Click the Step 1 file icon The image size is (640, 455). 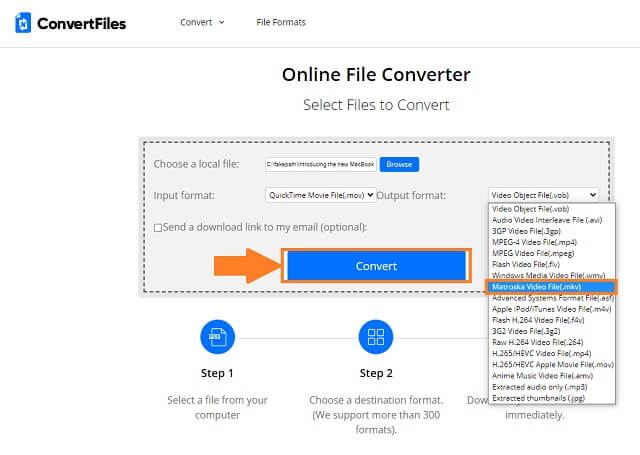(x=218, y=337)
